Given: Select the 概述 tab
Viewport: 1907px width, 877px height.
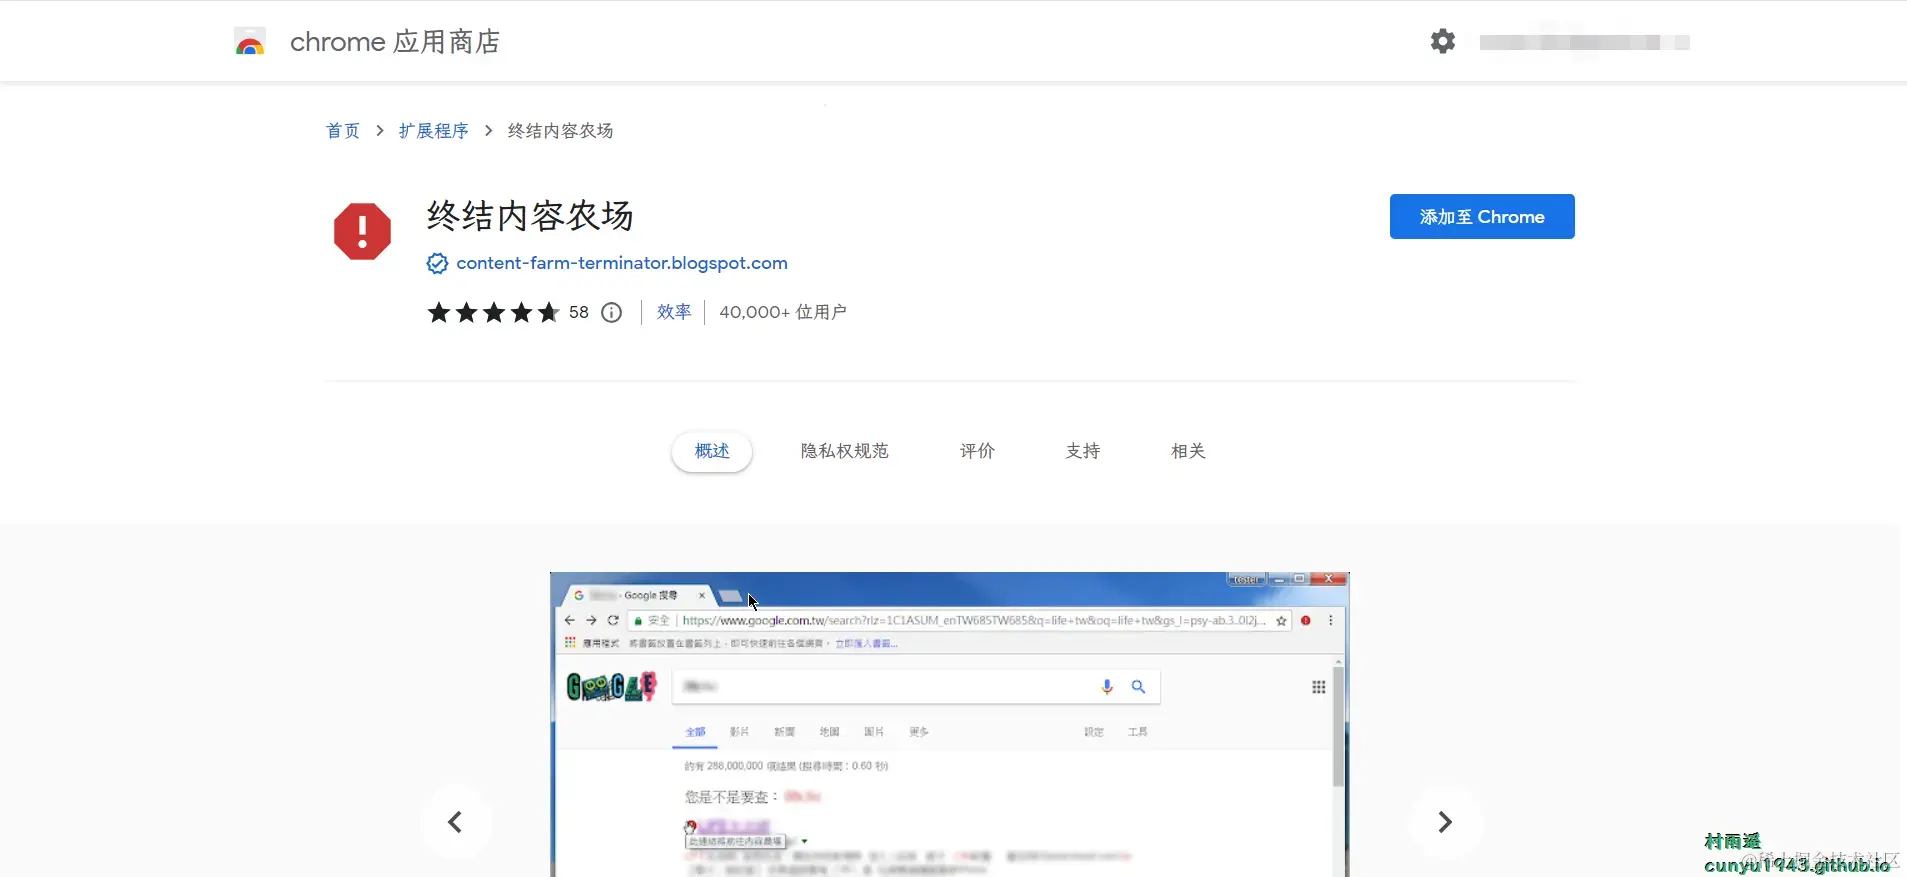Looking at the screenshot, I should 712,451.
